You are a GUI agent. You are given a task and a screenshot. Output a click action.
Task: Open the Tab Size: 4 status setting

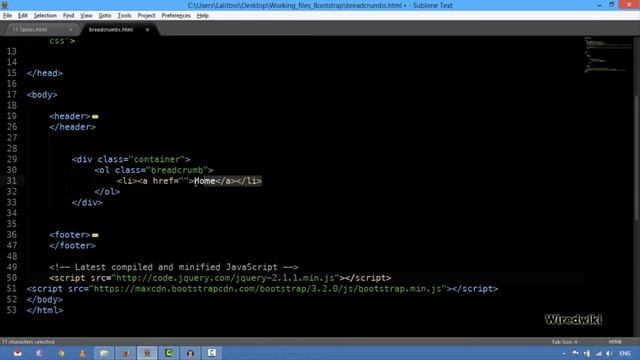(x=564, y=342)
